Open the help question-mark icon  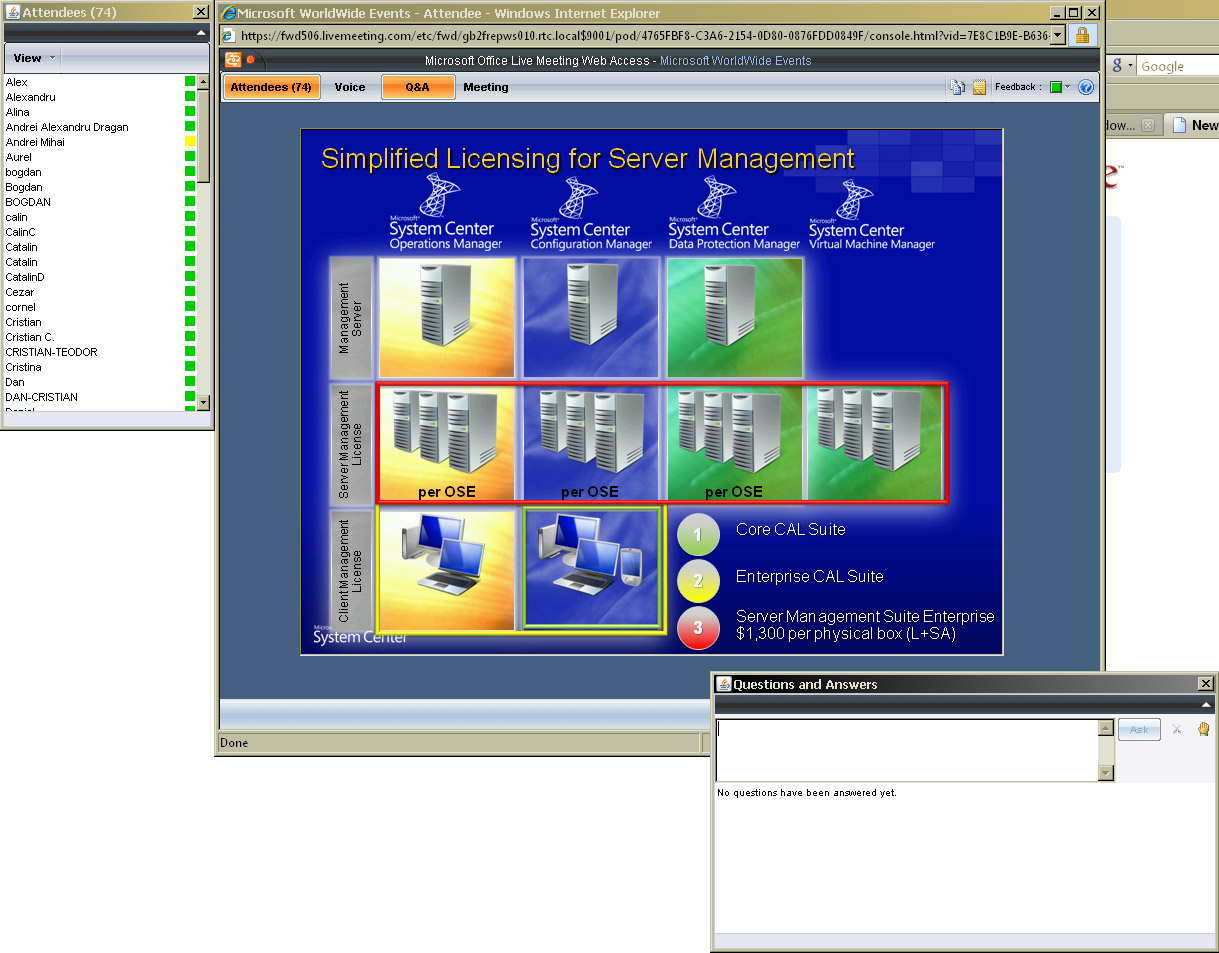(x=1086, y=87)
